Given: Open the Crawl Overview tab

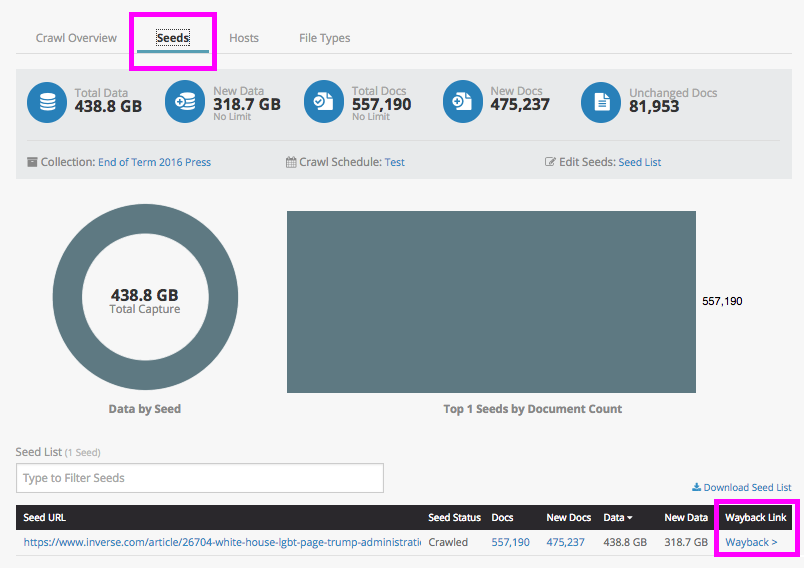Looking at the screenshot, I should click(76, 38).
